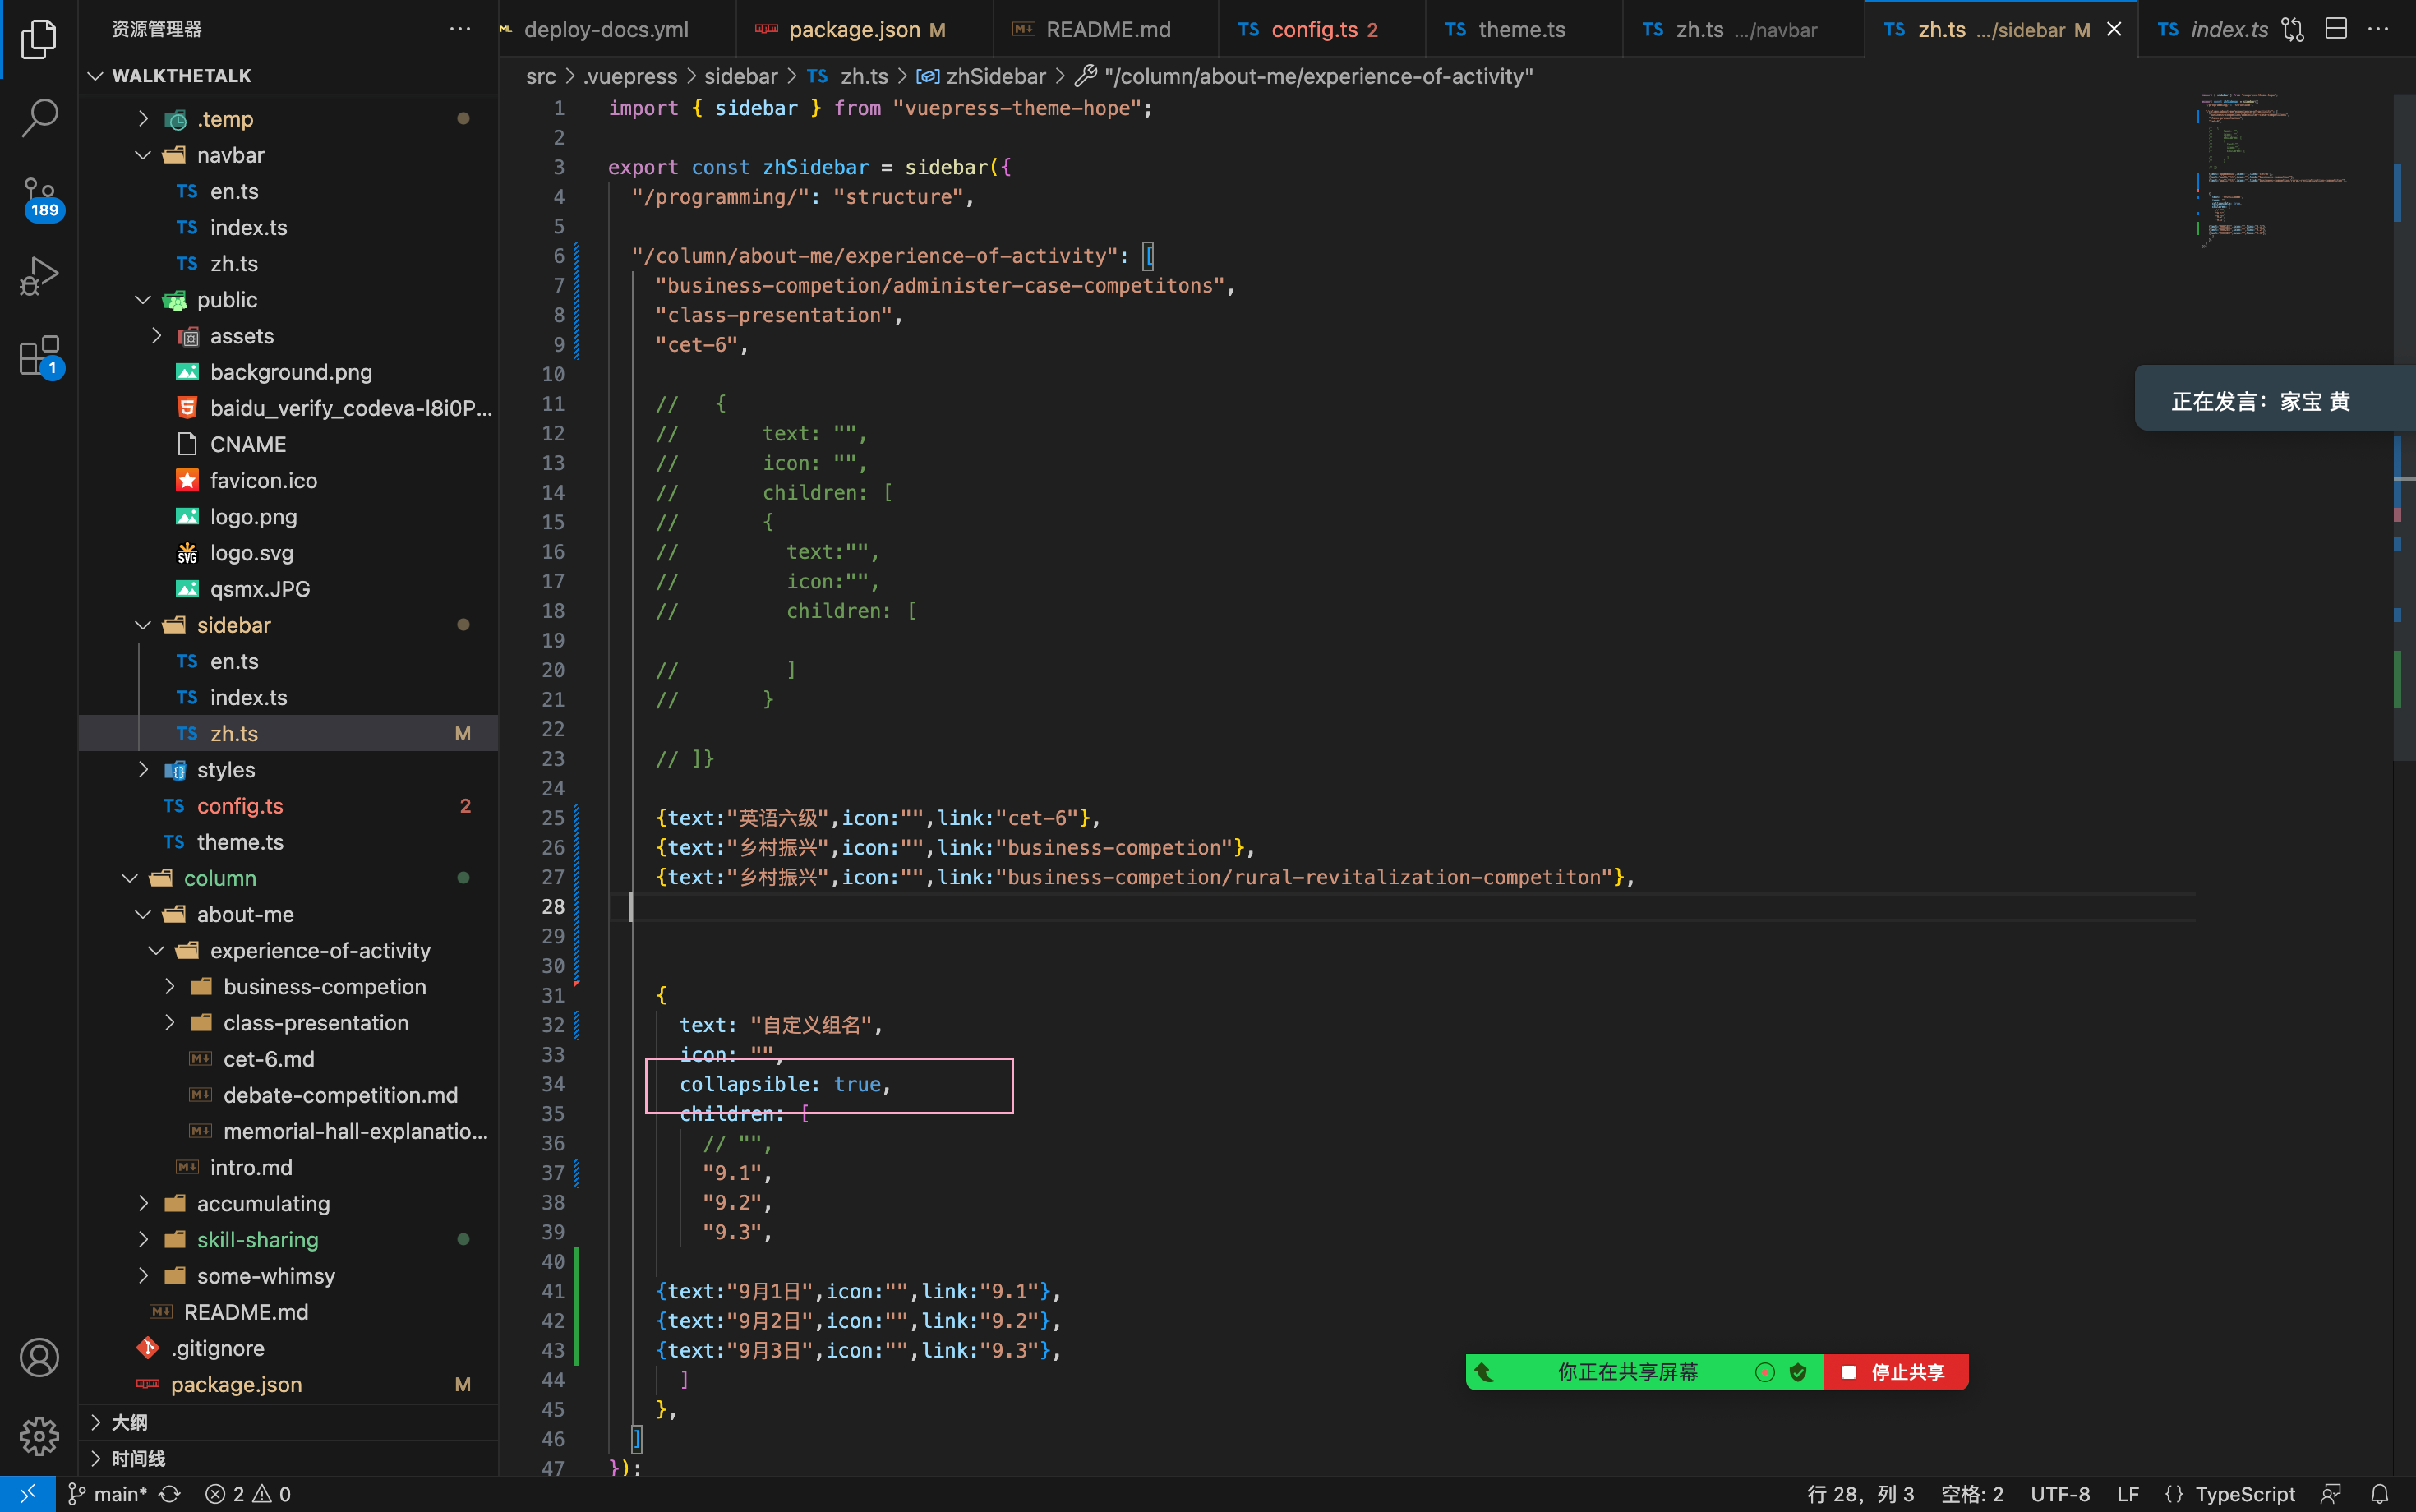Open changes compare icon in editor toolbar
The width and height of the screenshot is (2416, 1512).
(x=2293, y=29)
